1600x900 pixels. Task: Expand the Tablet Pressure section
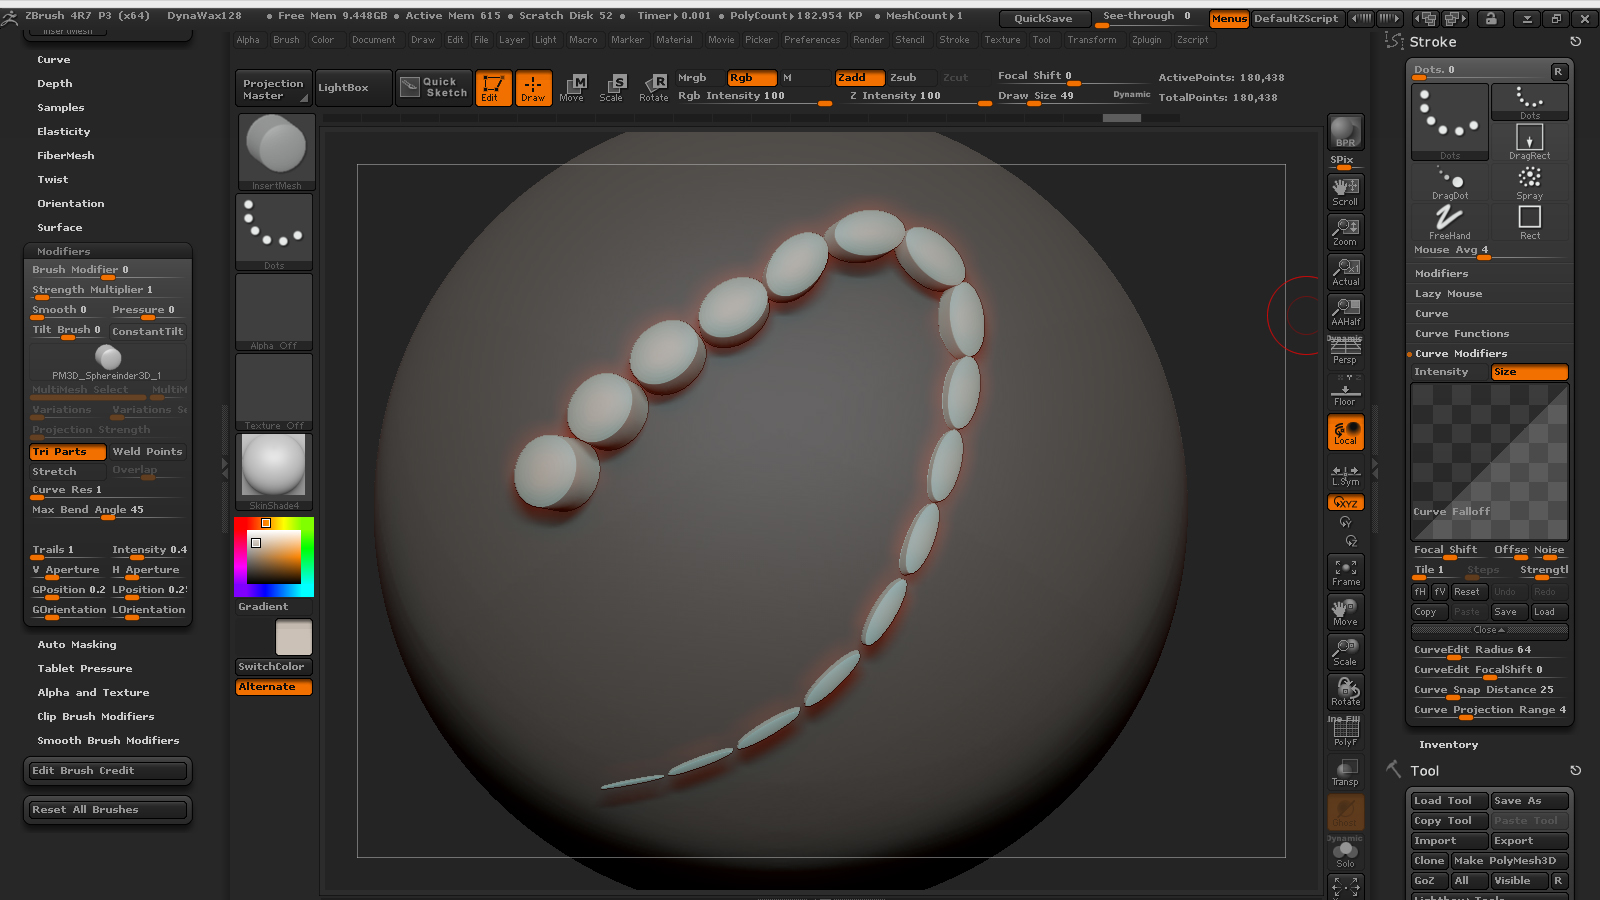pos(85,669)
